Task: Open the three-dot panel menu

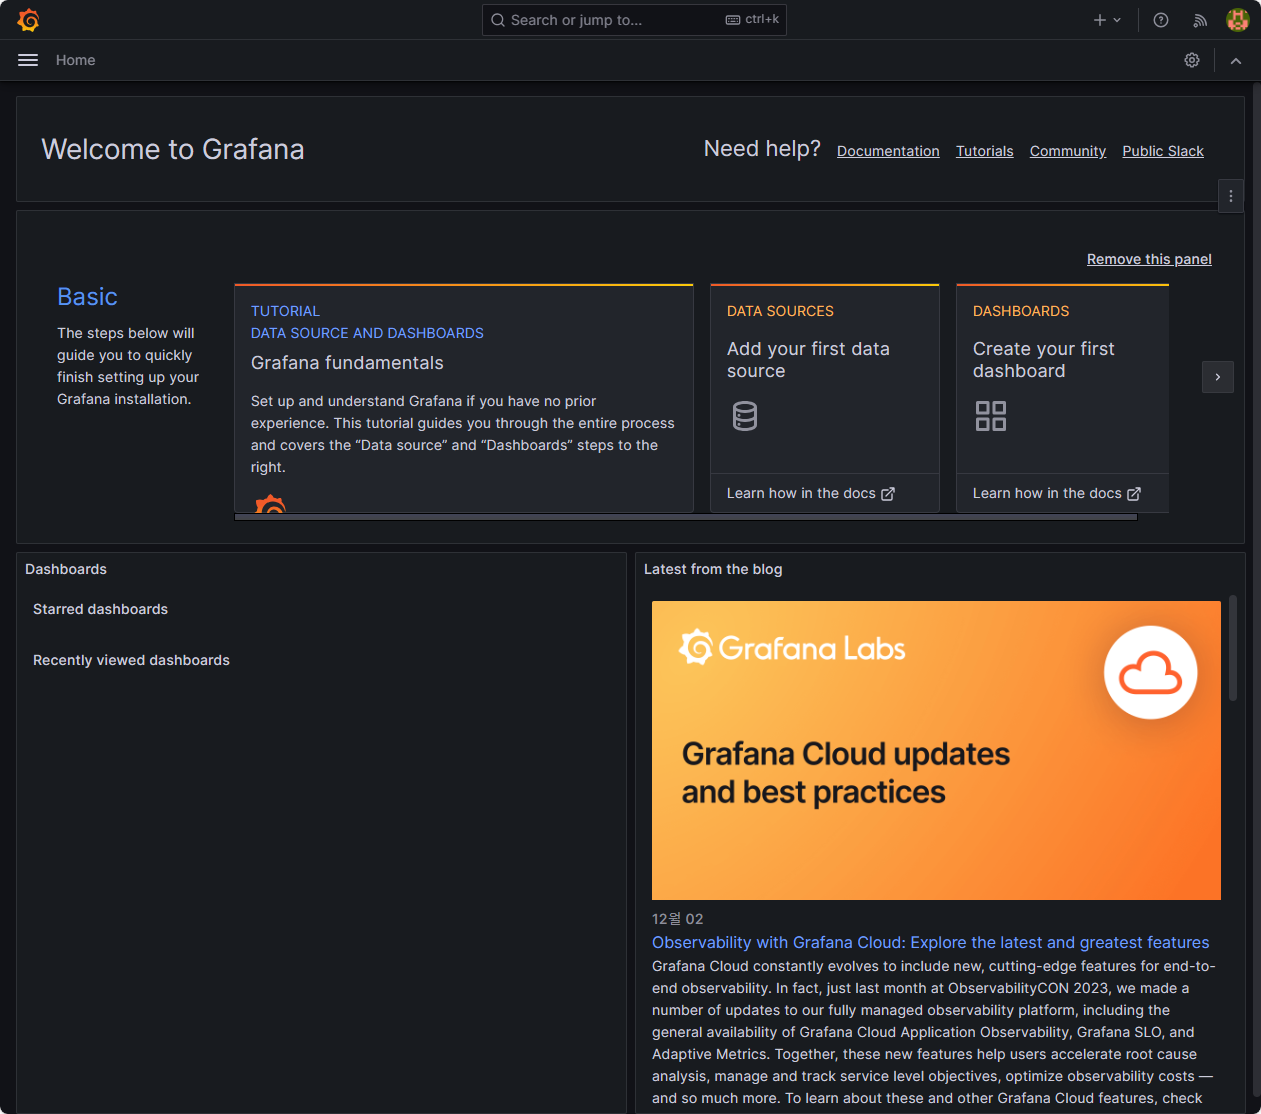Action: click(x=1231, y=196)
